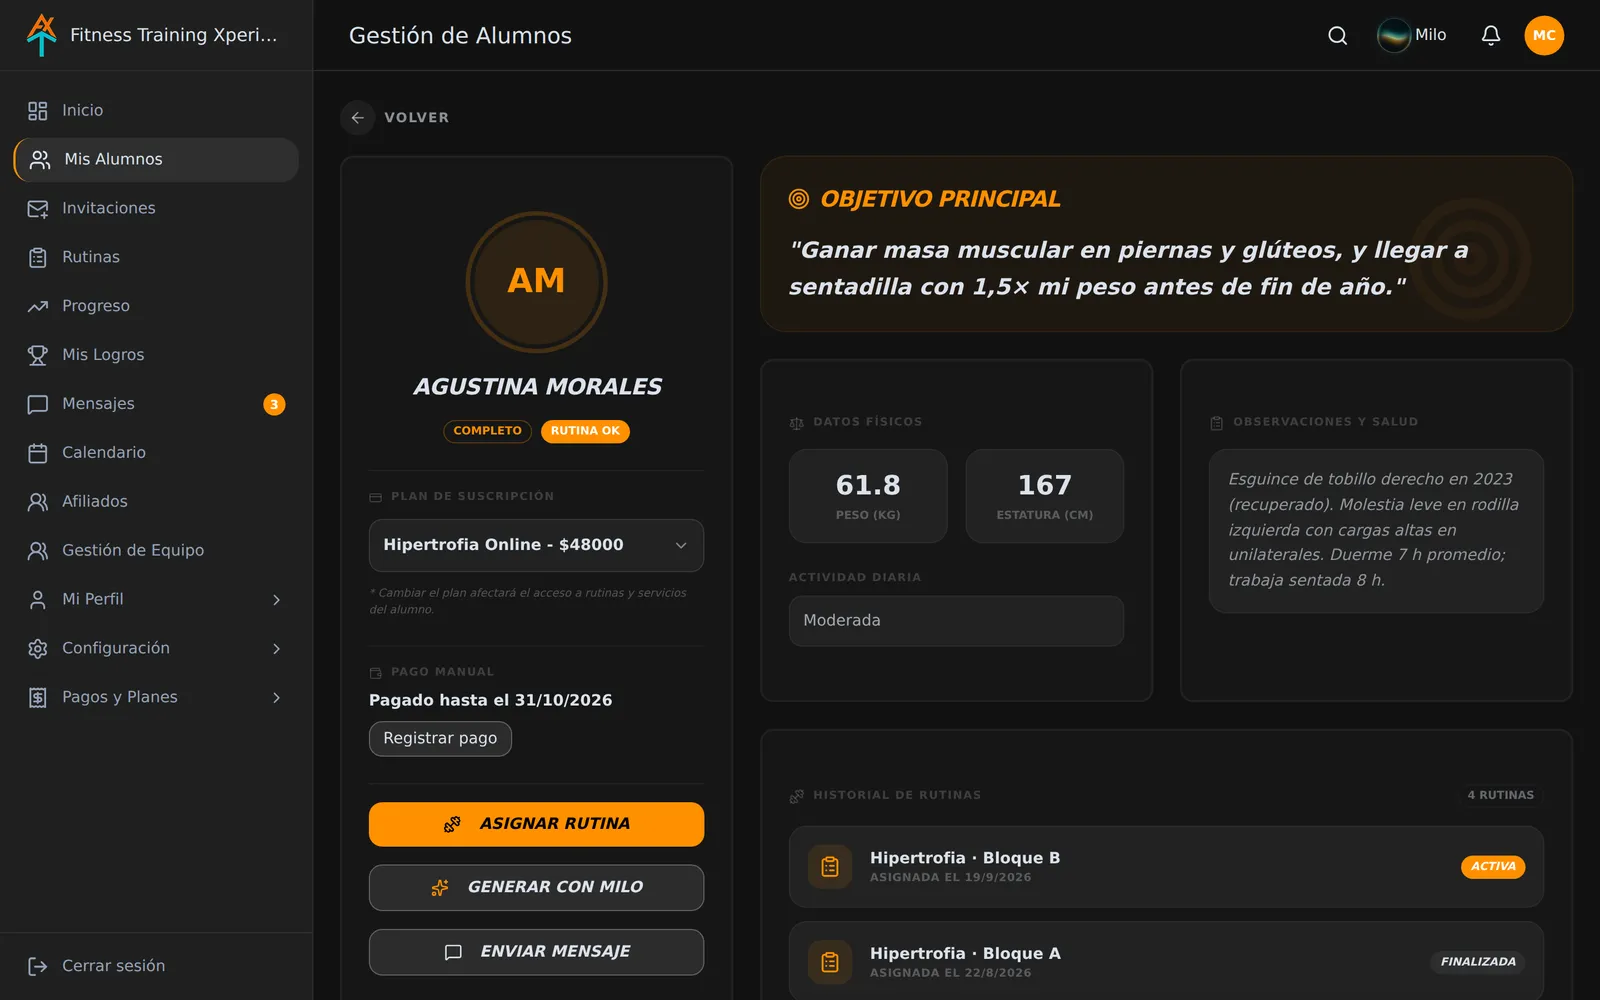Click the Hipertrofia Bloque A routine icon

coord(830,962)
